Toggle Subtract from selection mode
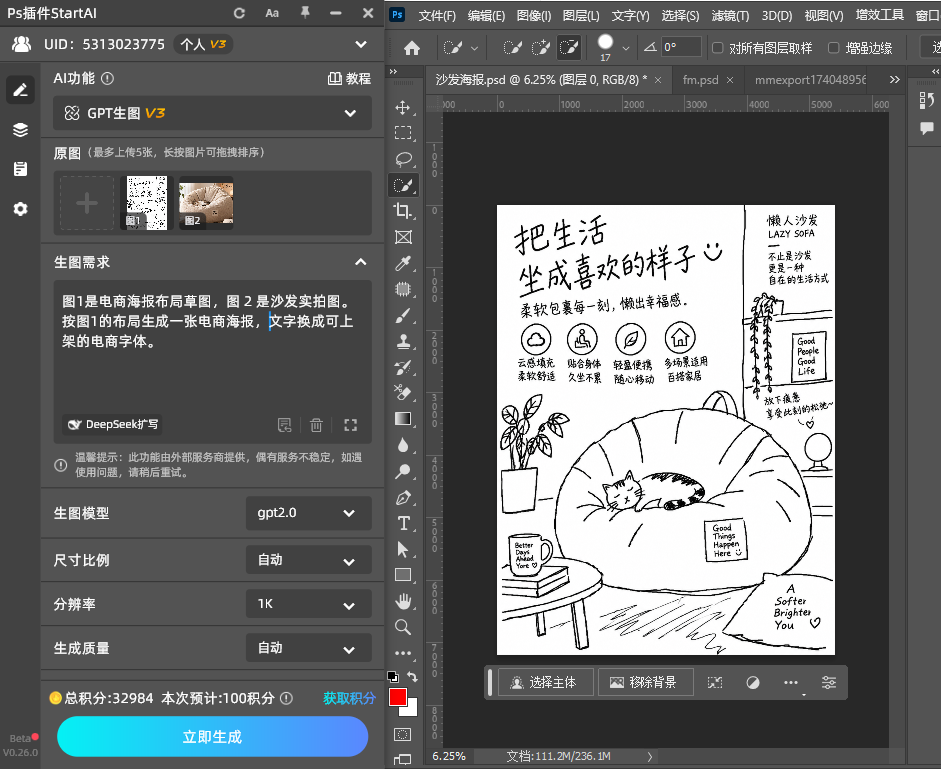941x769 pixels. pos(569,47)
